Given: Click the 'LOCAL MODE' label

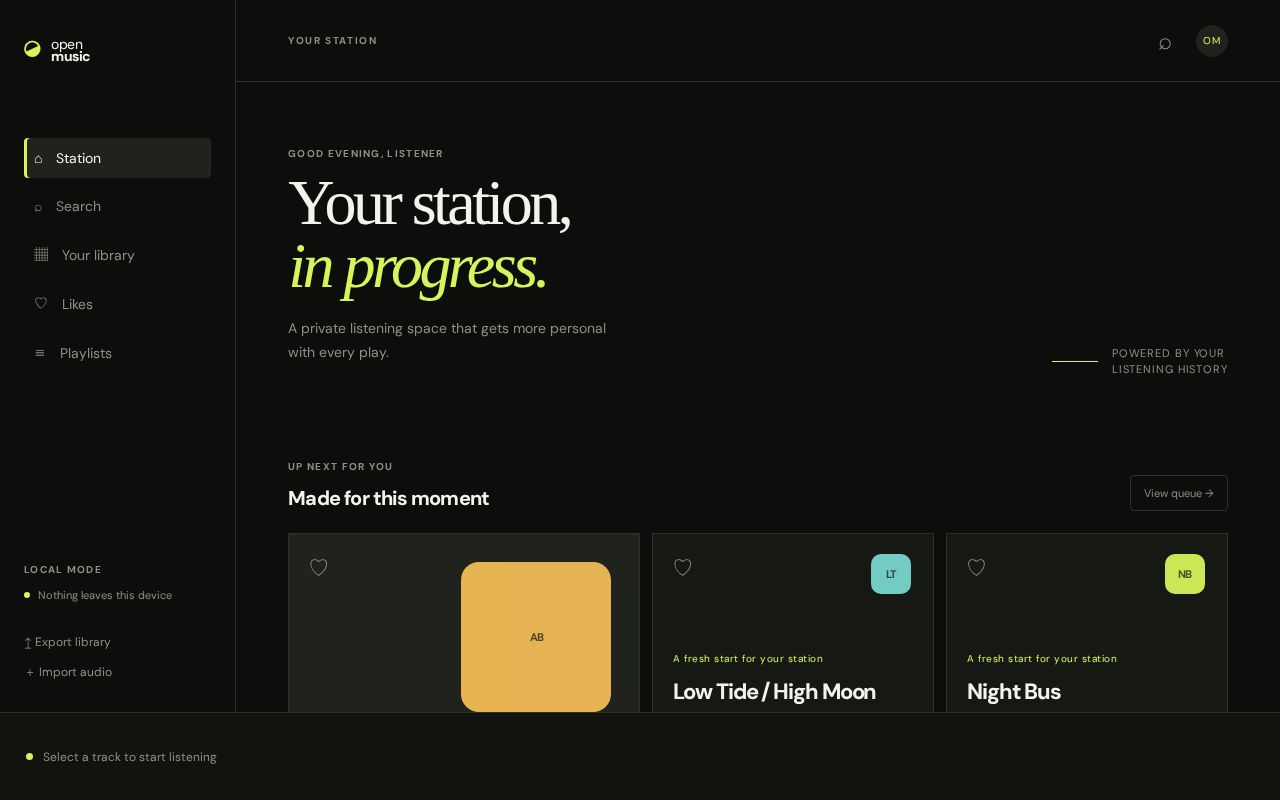Looking at the screenshot, I should click(63, 569).
